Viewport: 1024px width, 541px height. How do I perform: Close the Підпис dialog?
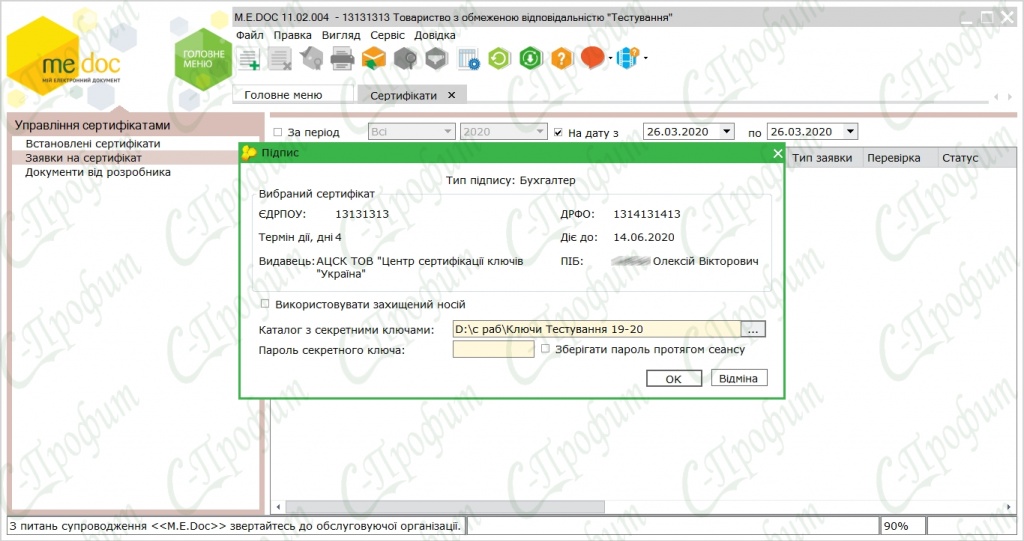pos(777,153)
